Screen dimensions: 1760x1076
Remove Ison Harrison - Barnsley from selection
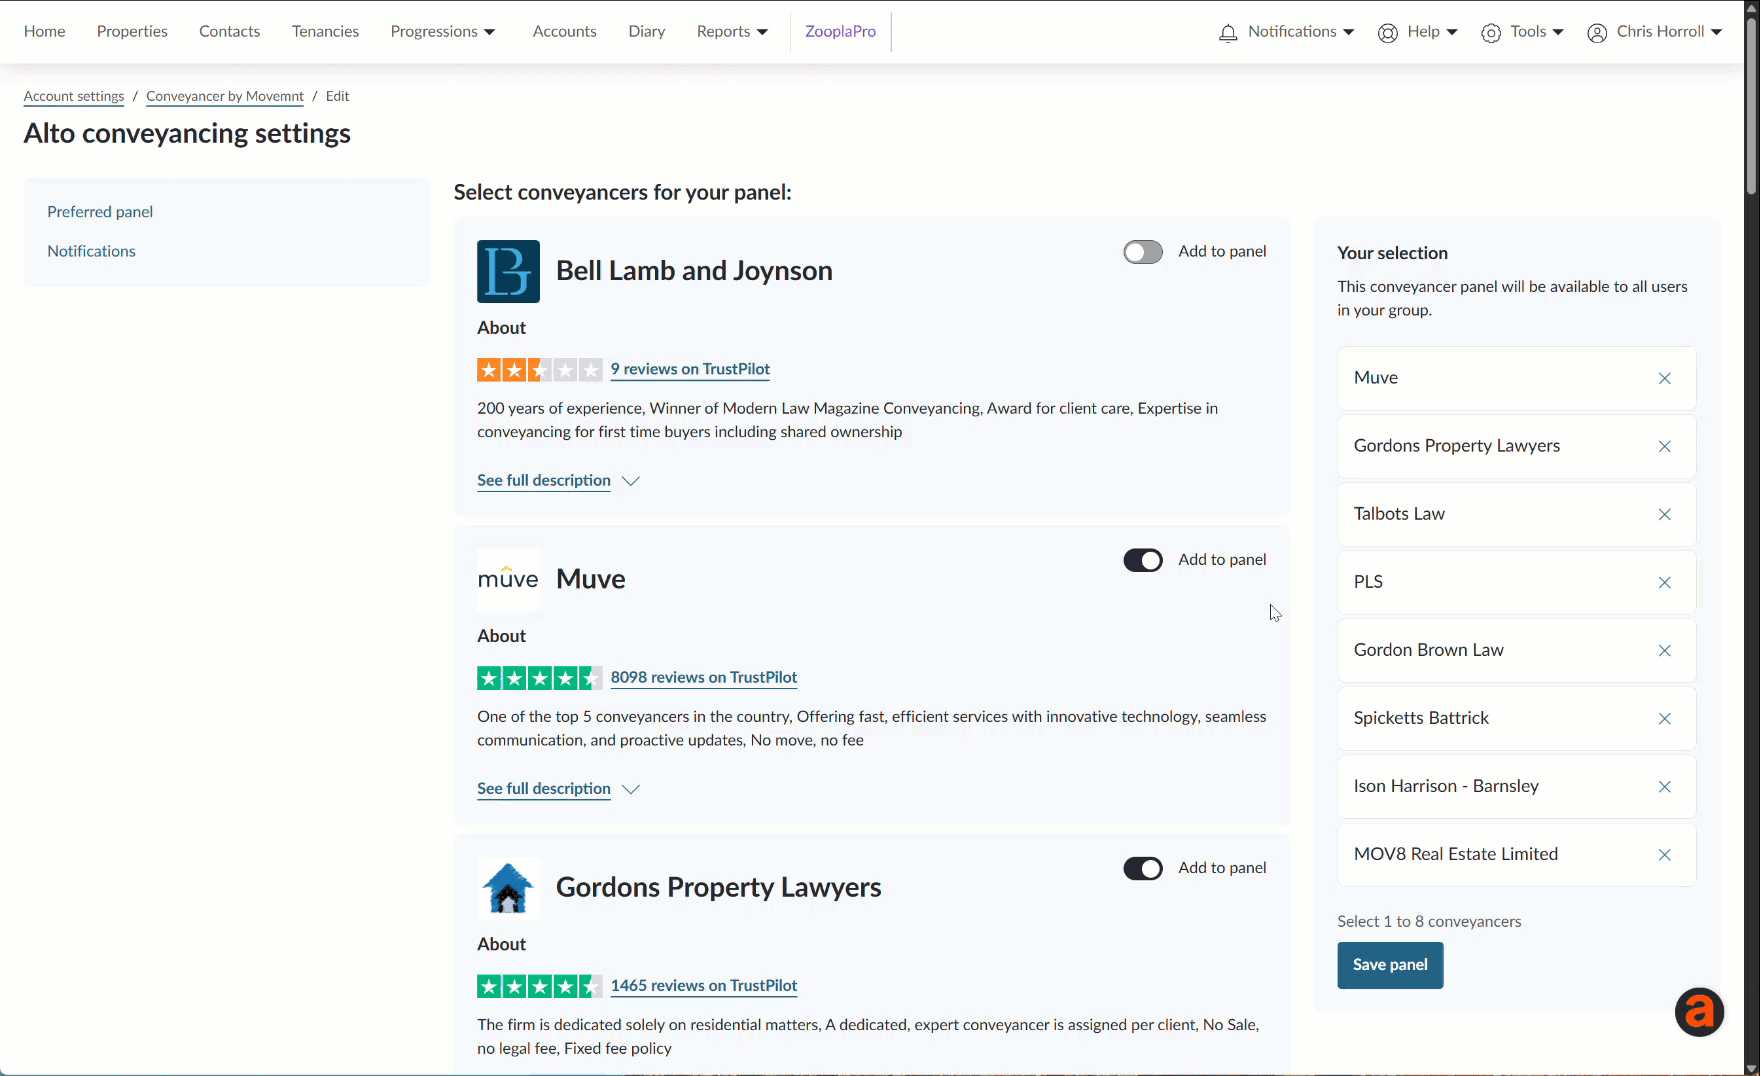pyautogui.click(x=1664, y=786)
